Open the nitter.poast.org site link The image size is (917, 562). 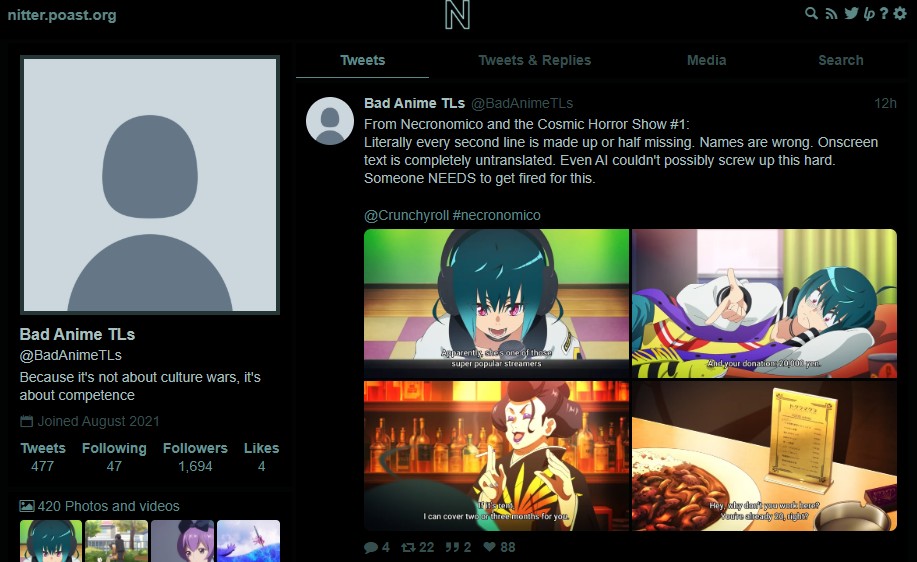[x=62, y=15]
